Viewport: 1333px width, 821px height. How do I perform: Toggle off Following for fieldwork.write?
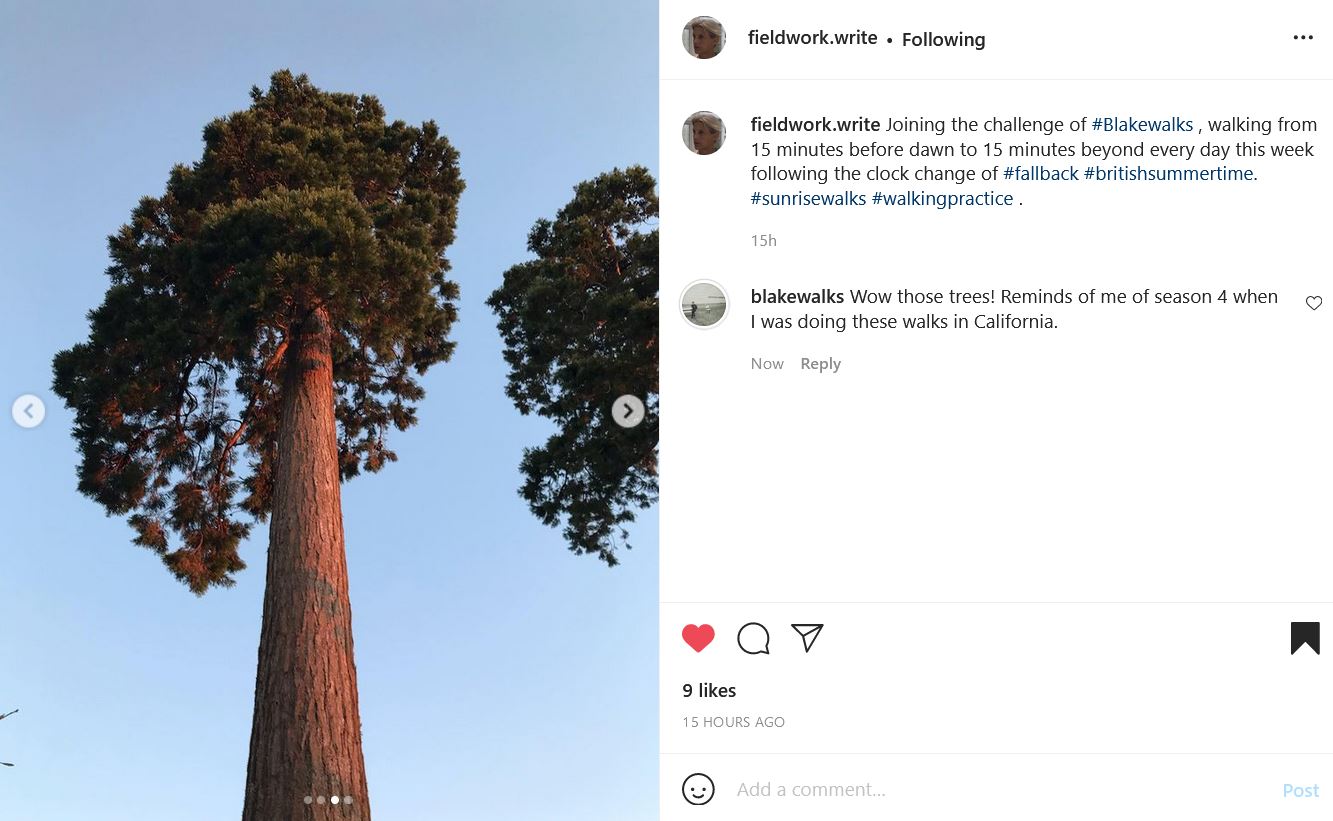[943, 40]
